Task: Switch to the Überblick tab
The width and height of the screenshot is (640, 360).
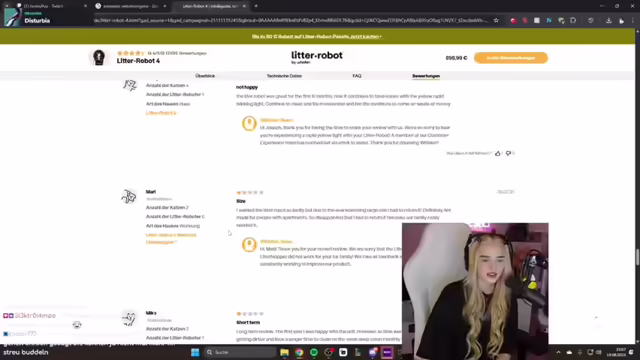Action: click(x=205, y=76)
